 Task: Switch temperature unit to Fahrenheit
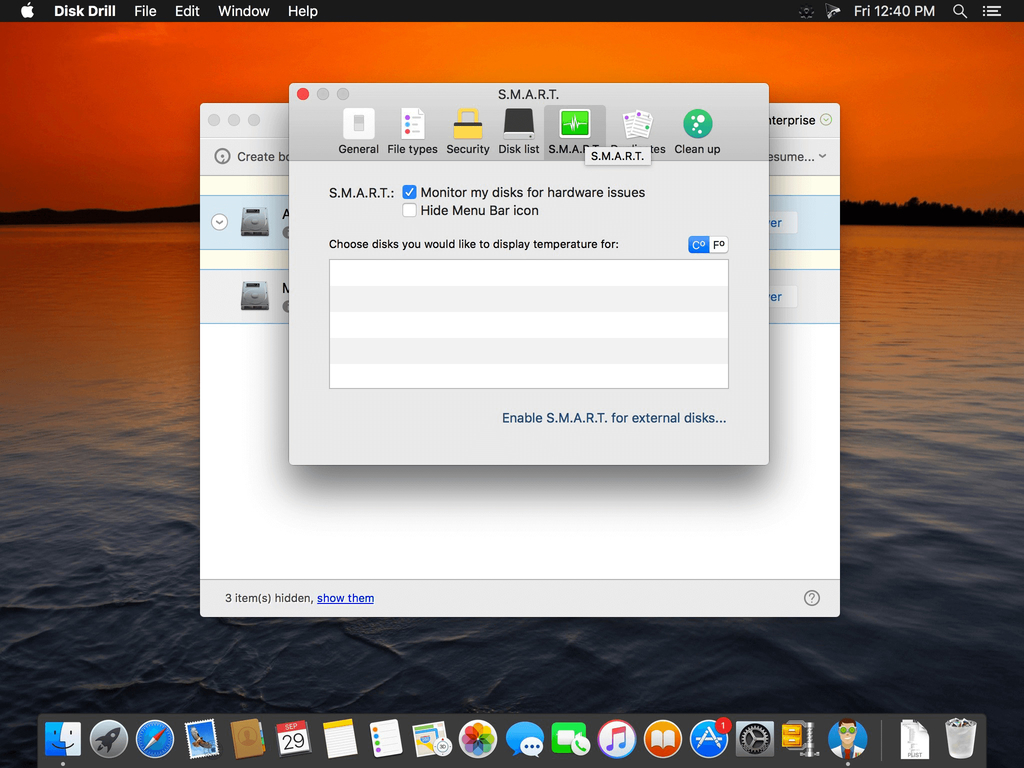click(x=719, y=245)
